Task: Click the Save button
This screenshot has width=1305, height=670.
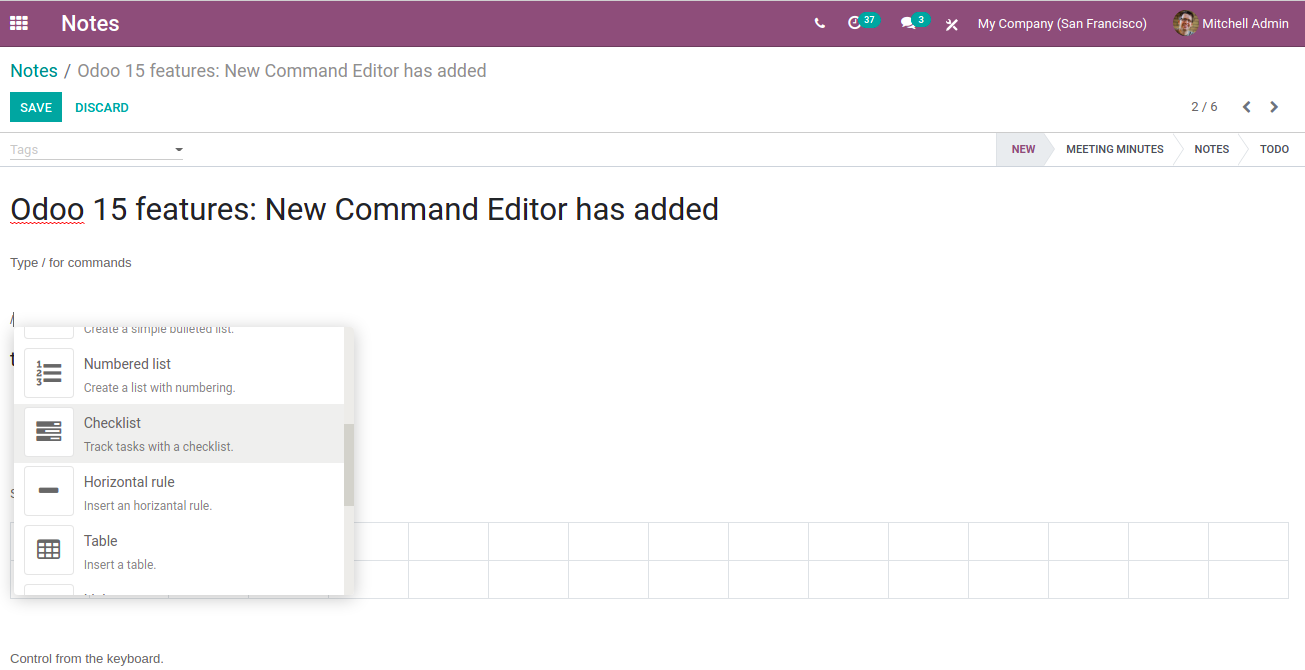Action: point(36,107)
